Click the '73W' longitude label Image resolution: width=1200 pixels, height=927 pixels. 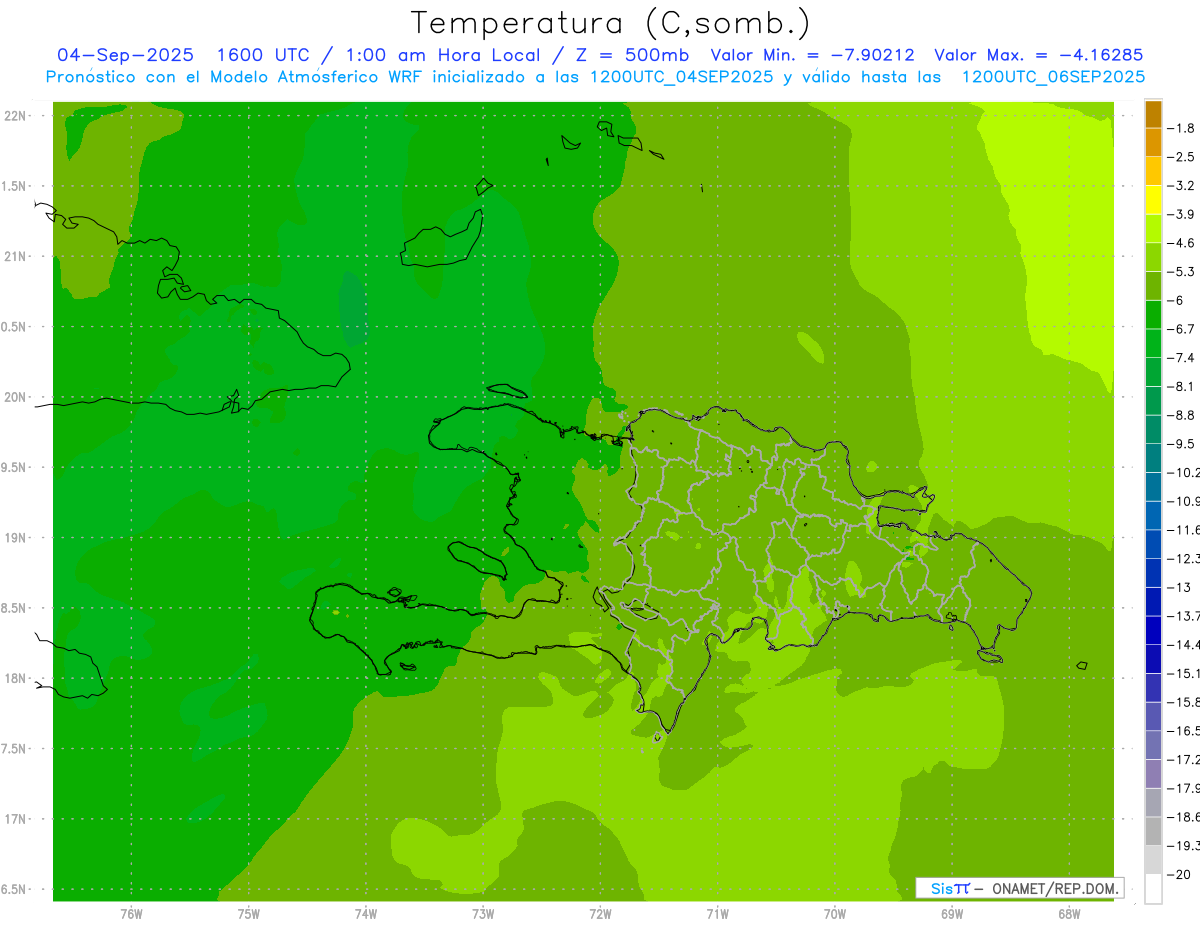point(483,913)
